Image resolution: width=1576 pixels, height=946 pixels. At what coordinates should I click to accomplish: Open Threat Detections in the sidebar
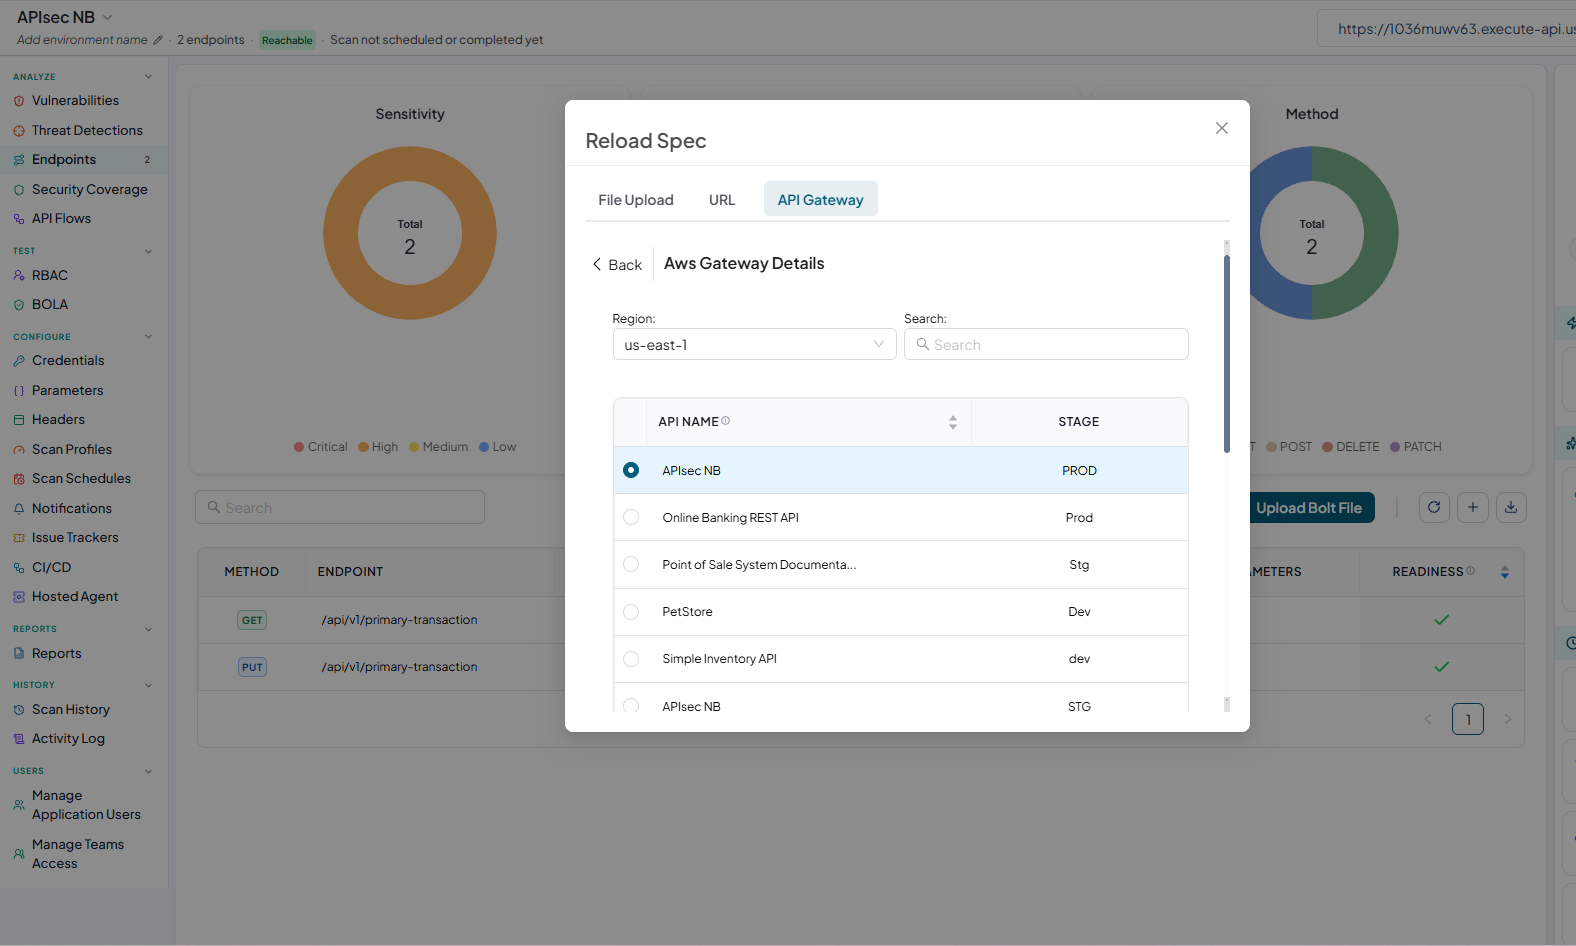click(87, 130)
